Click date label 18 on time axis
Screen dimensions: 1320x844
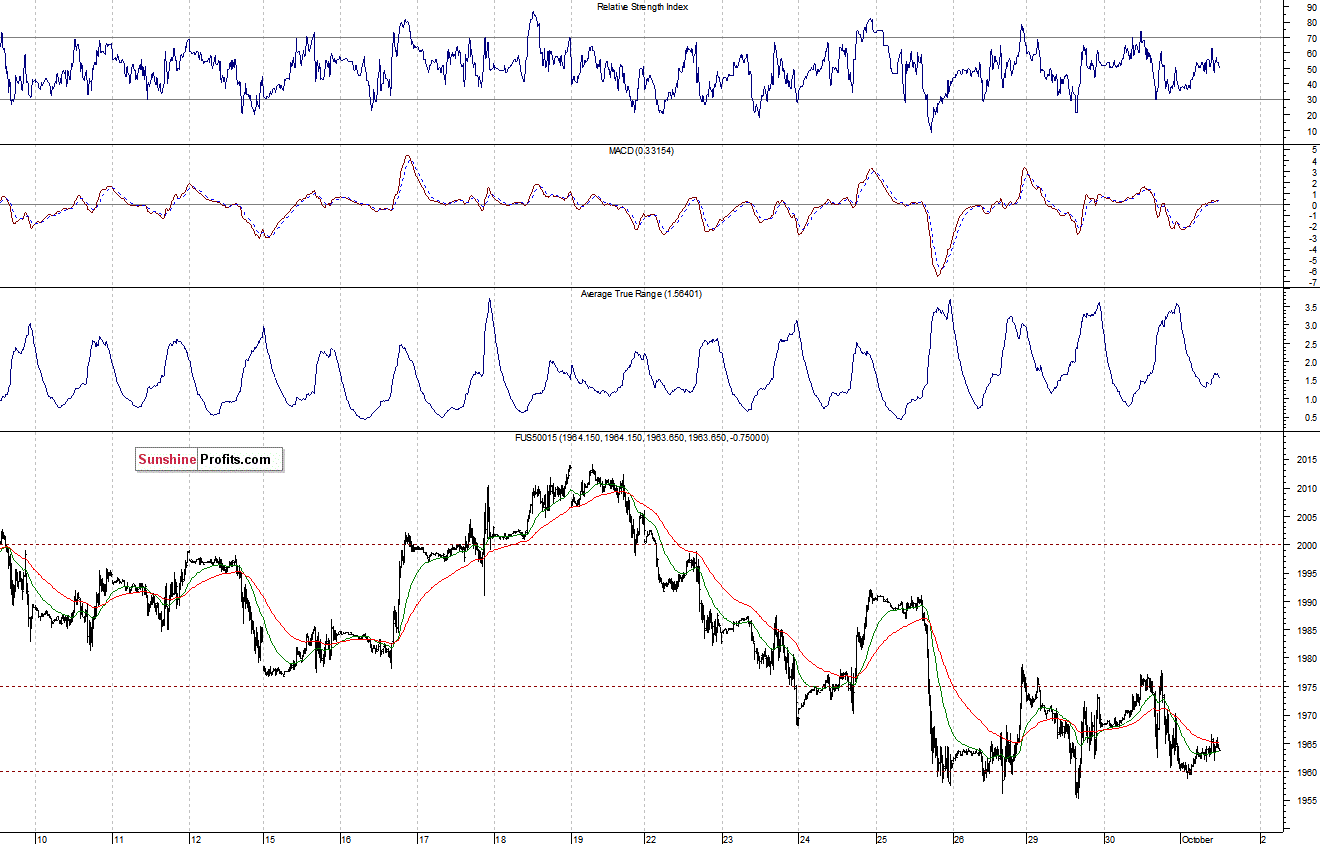coord(500,839)
